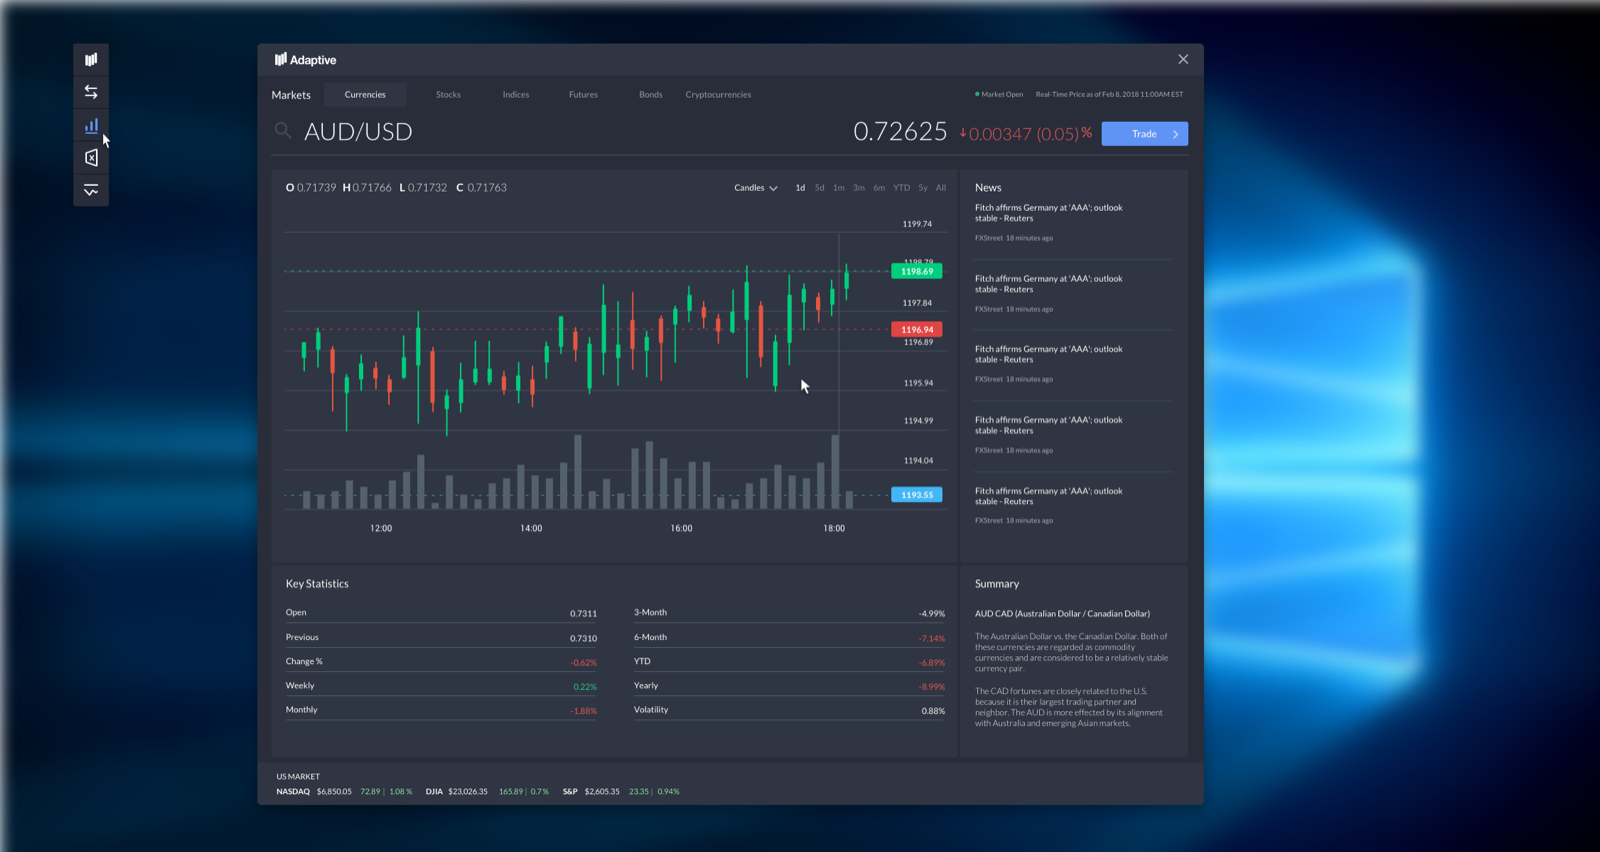Screen dimensions: 1600x852
Task: Select the 5d chart range
Action: (820, 188)
